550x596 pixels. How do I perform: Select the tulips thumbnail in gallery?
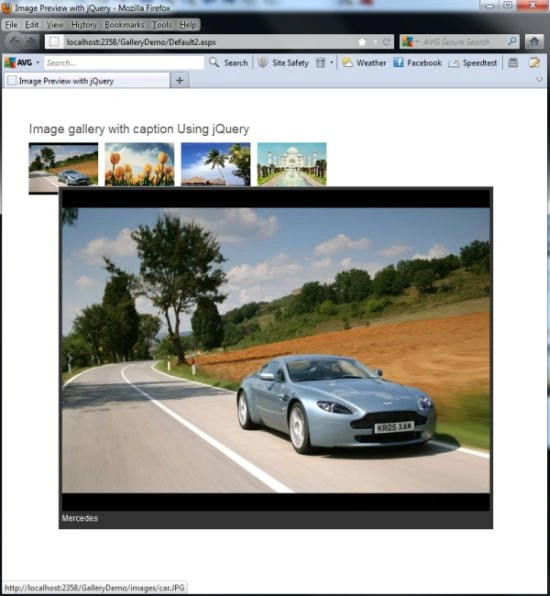click(x=139, y=164)
